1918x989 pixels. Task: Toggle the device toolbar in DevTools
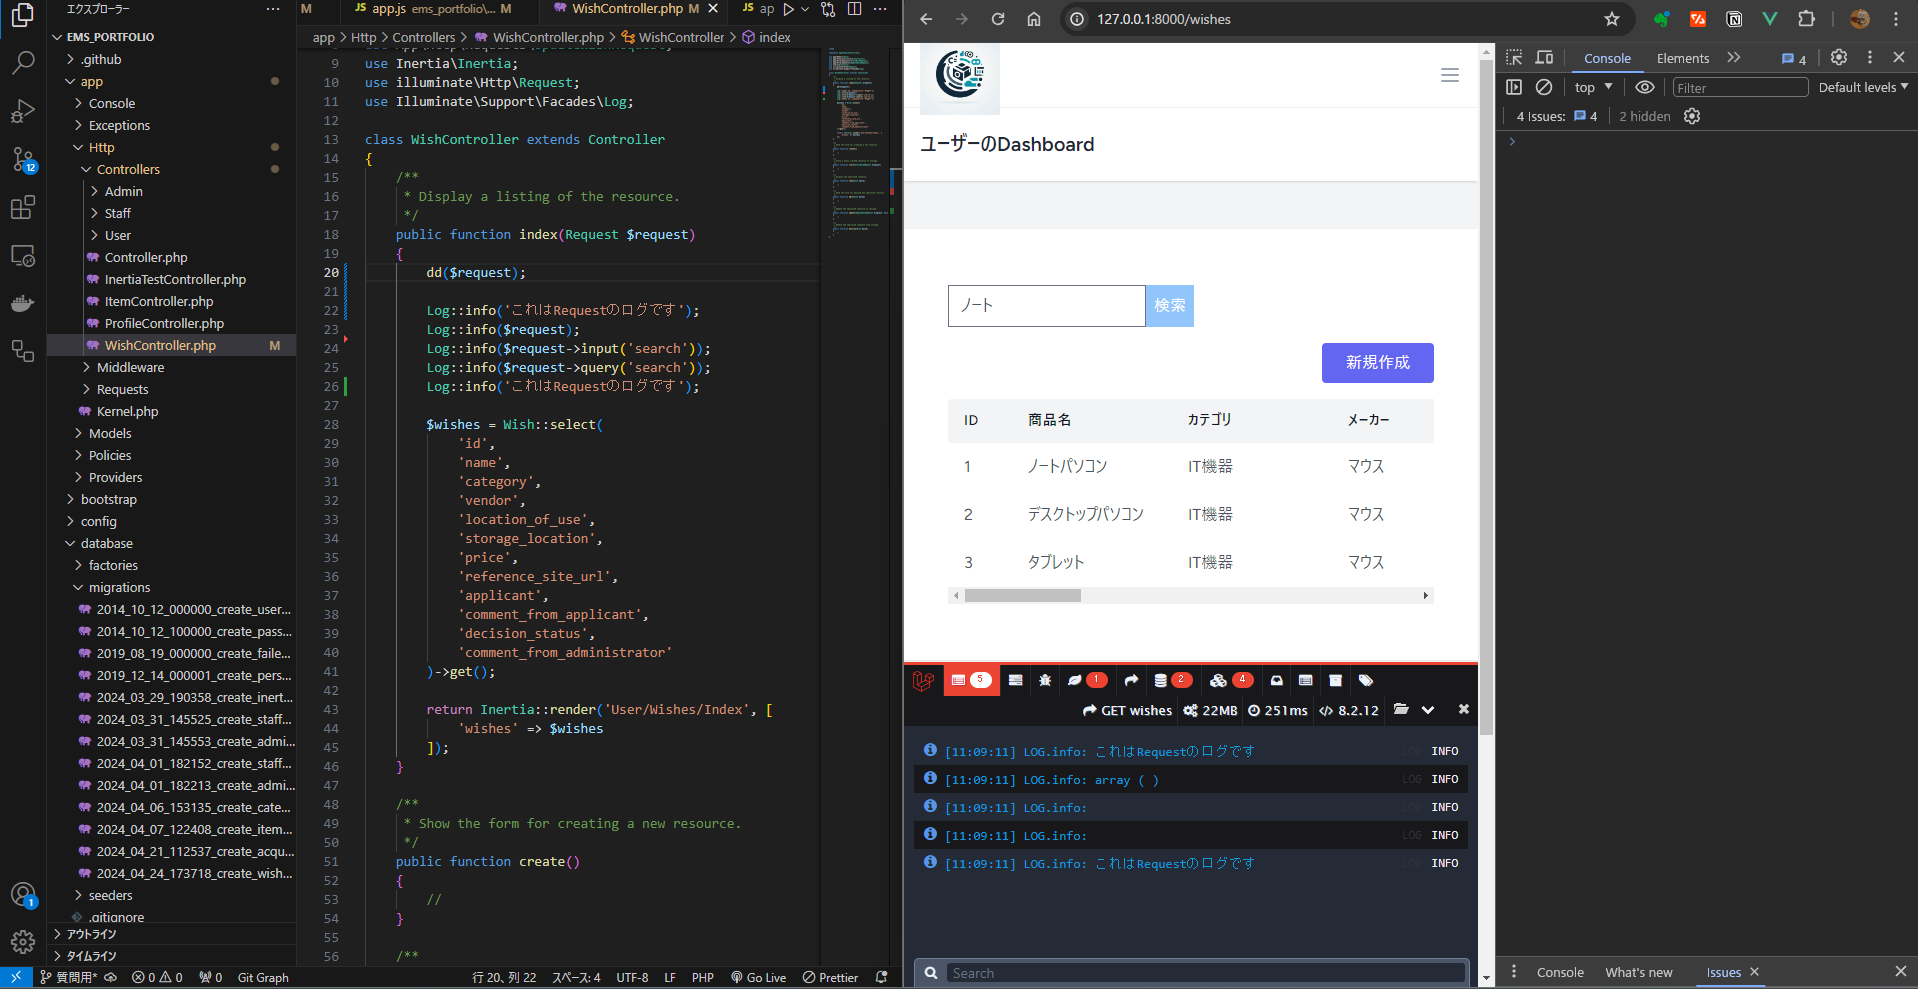pyautogui.click(x=1544, y=58)
